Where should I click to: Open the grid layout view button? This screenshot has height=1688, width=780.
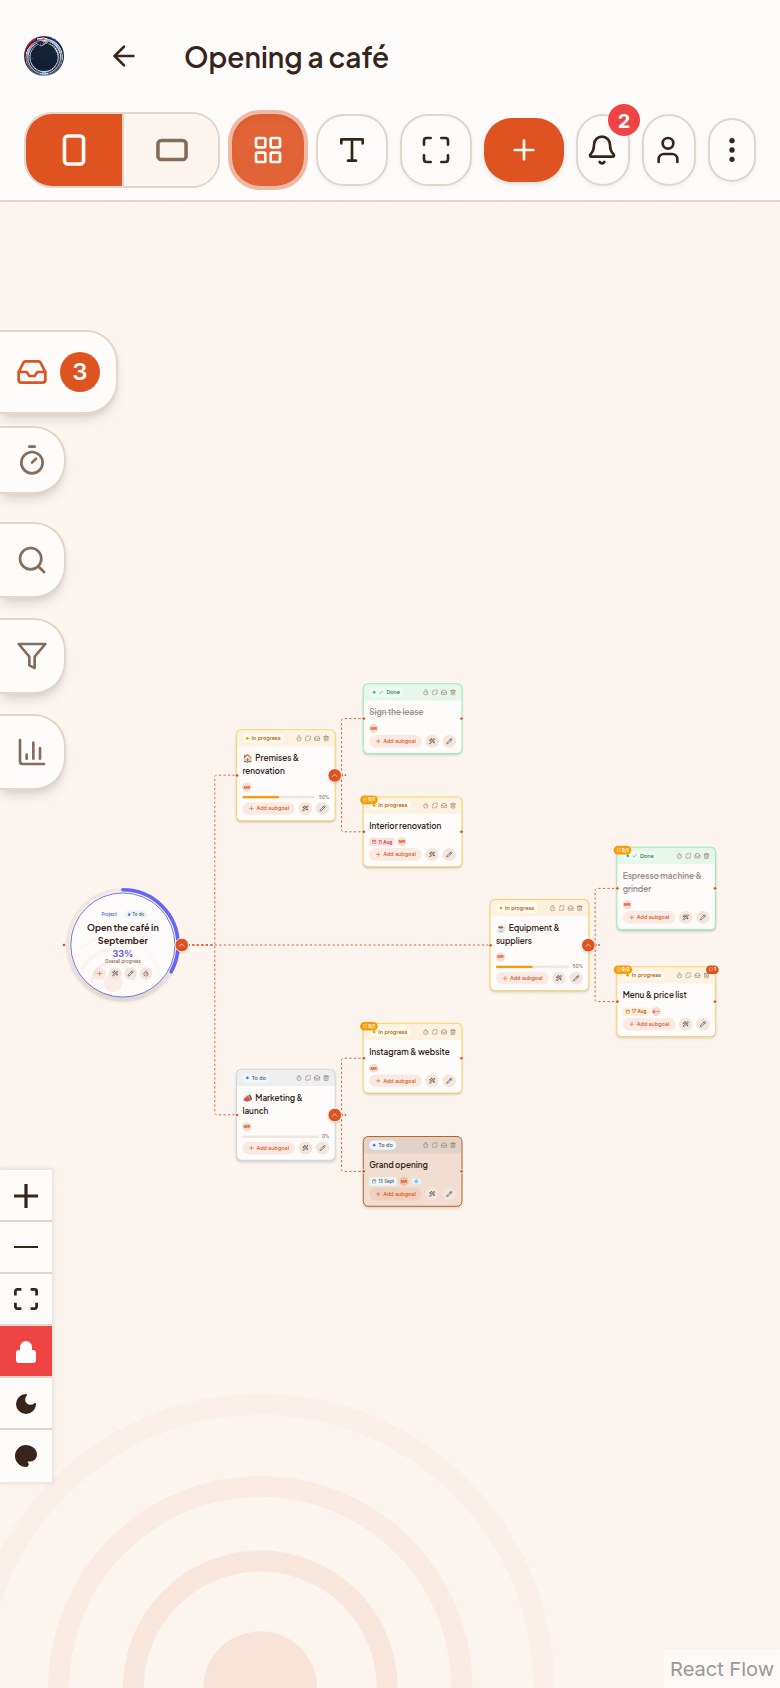[268, 150]
